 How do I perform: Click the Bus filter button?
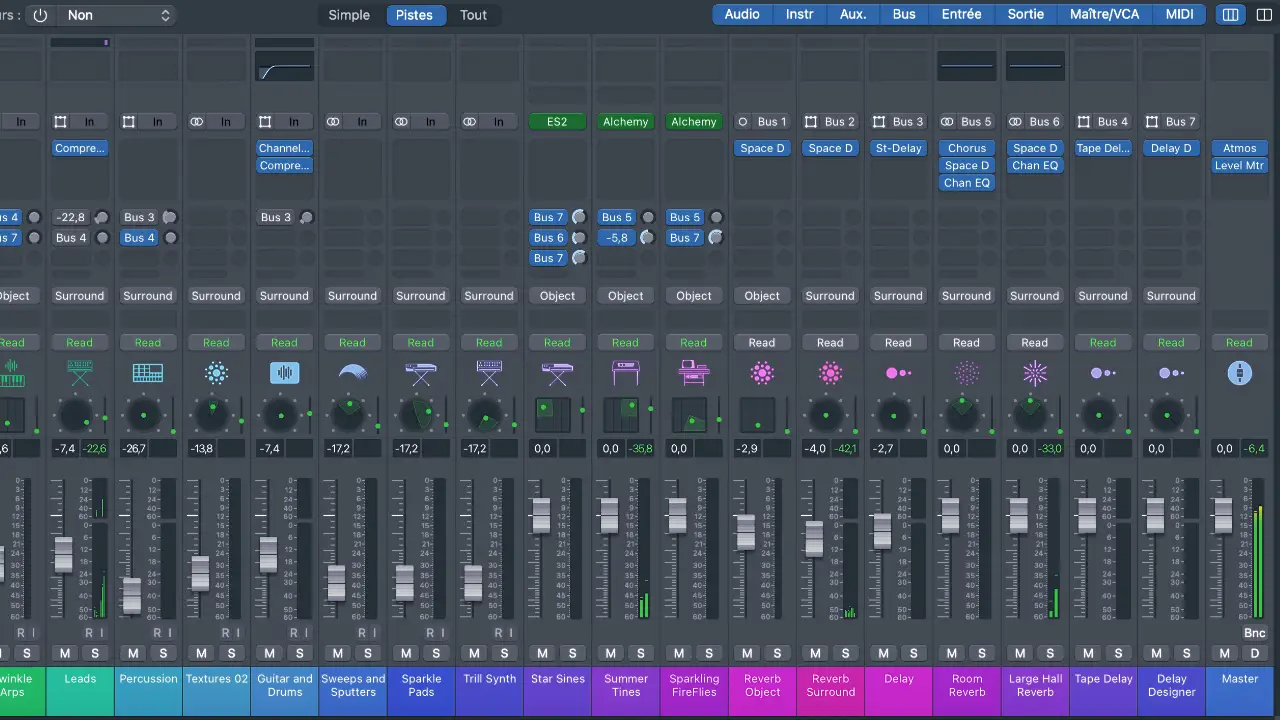click(x=903, y=14)
